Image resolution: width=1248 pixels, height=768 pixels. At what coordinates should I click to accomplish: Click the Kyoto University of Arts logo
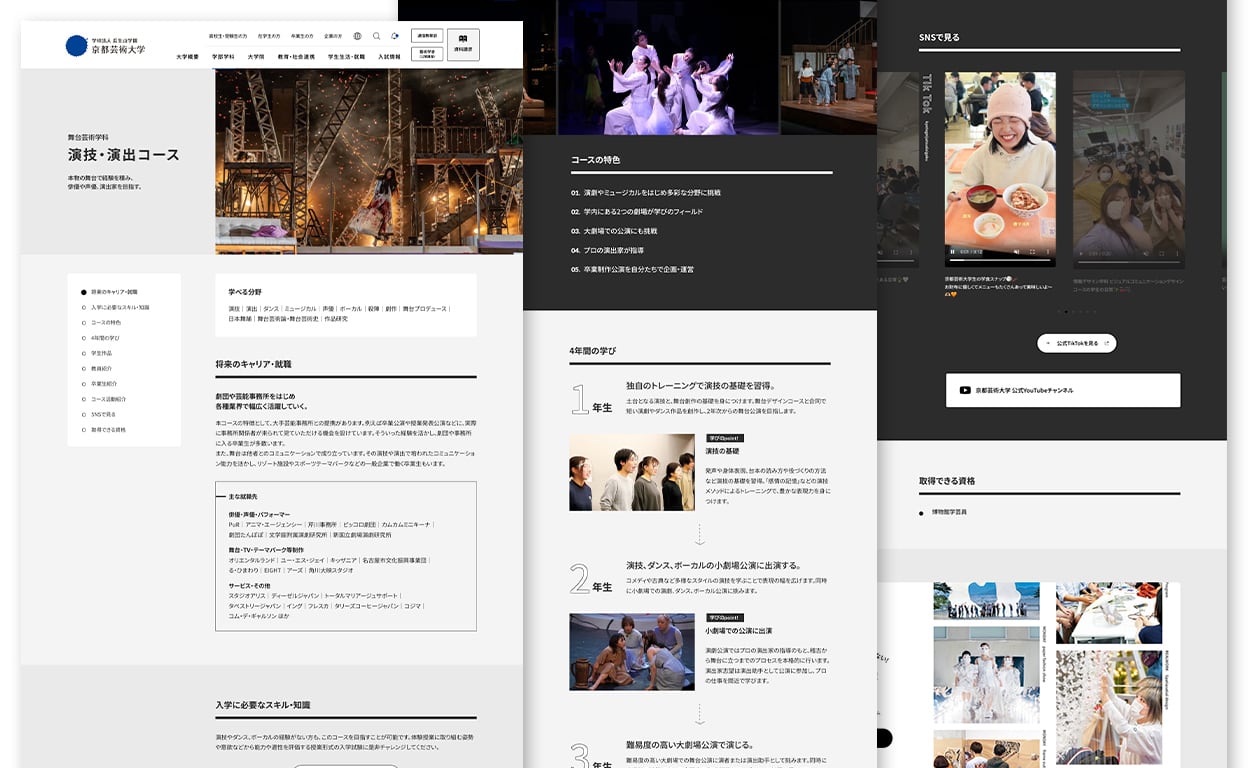tap(105, 46)
